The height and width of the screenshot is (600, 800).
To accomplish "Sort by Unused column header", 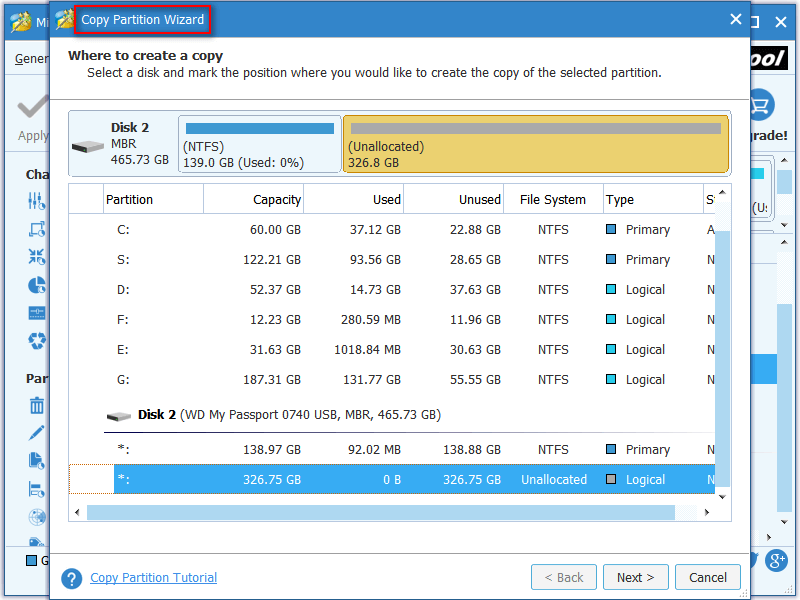I will pyautogui.click(x=453, y=199).
